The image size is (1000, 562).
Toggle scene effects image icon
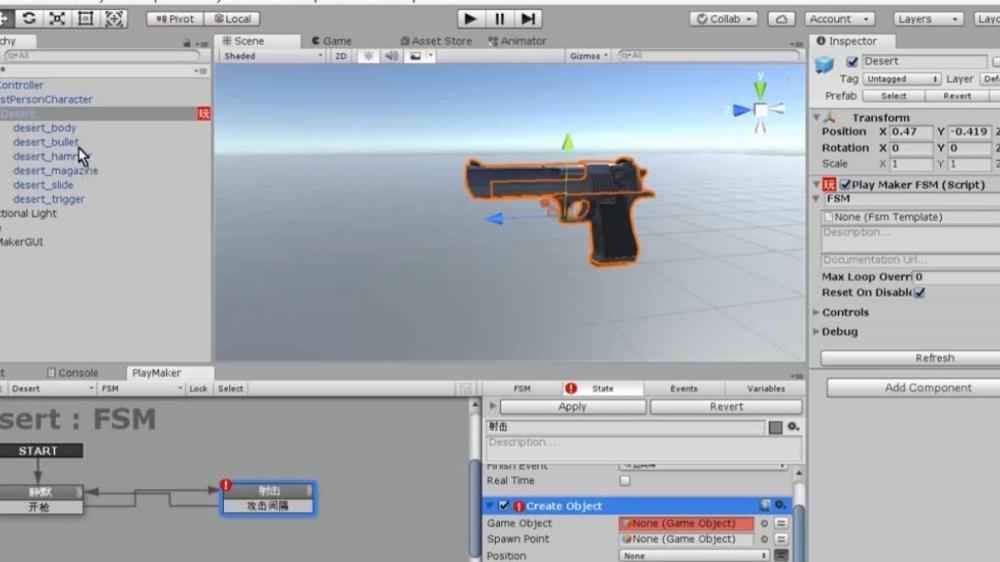coord(415,56)
